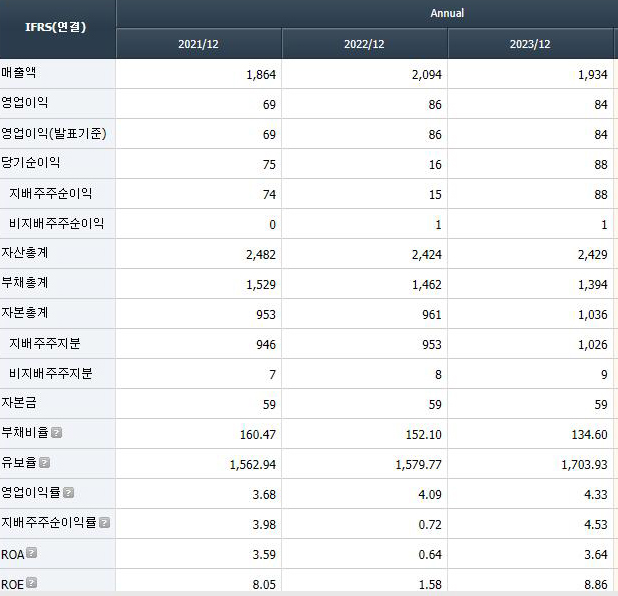
Task: Select the 2023/12 column header
Action: (x=531, y=44)
